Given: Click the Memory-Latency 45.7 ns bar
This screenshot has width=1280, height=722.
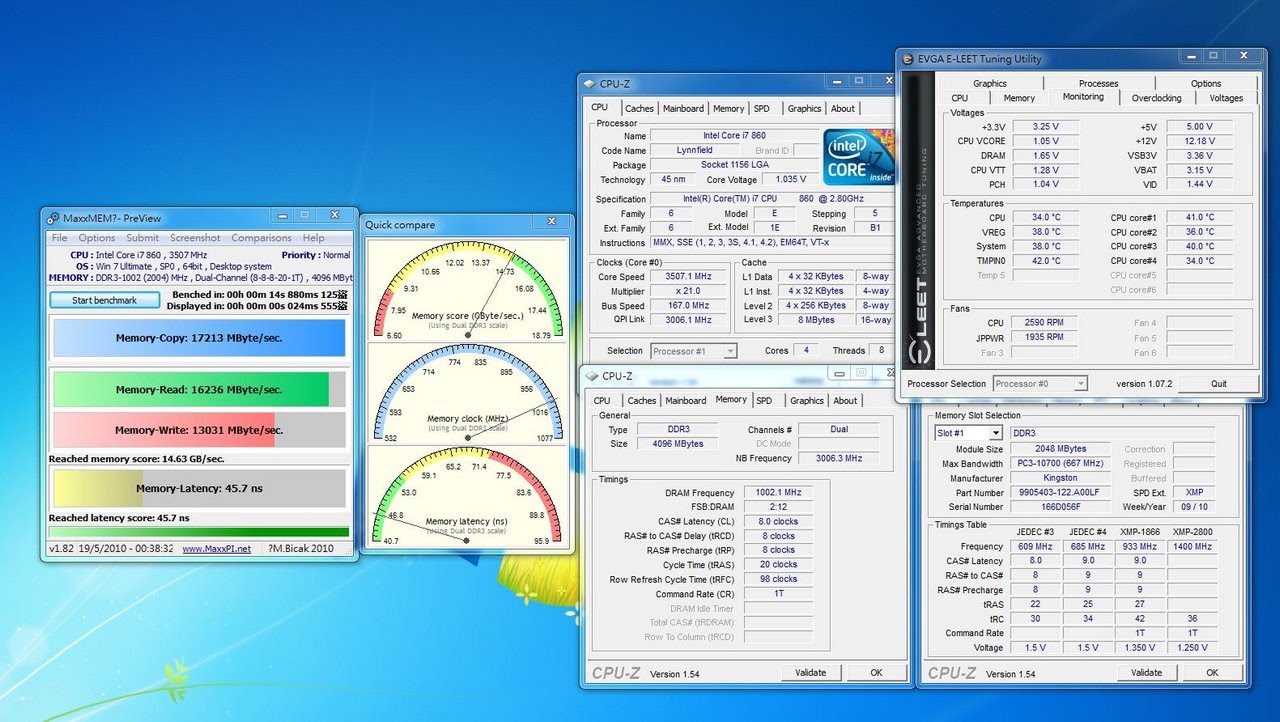Looking at the screenshot, I should coord(199,488).
